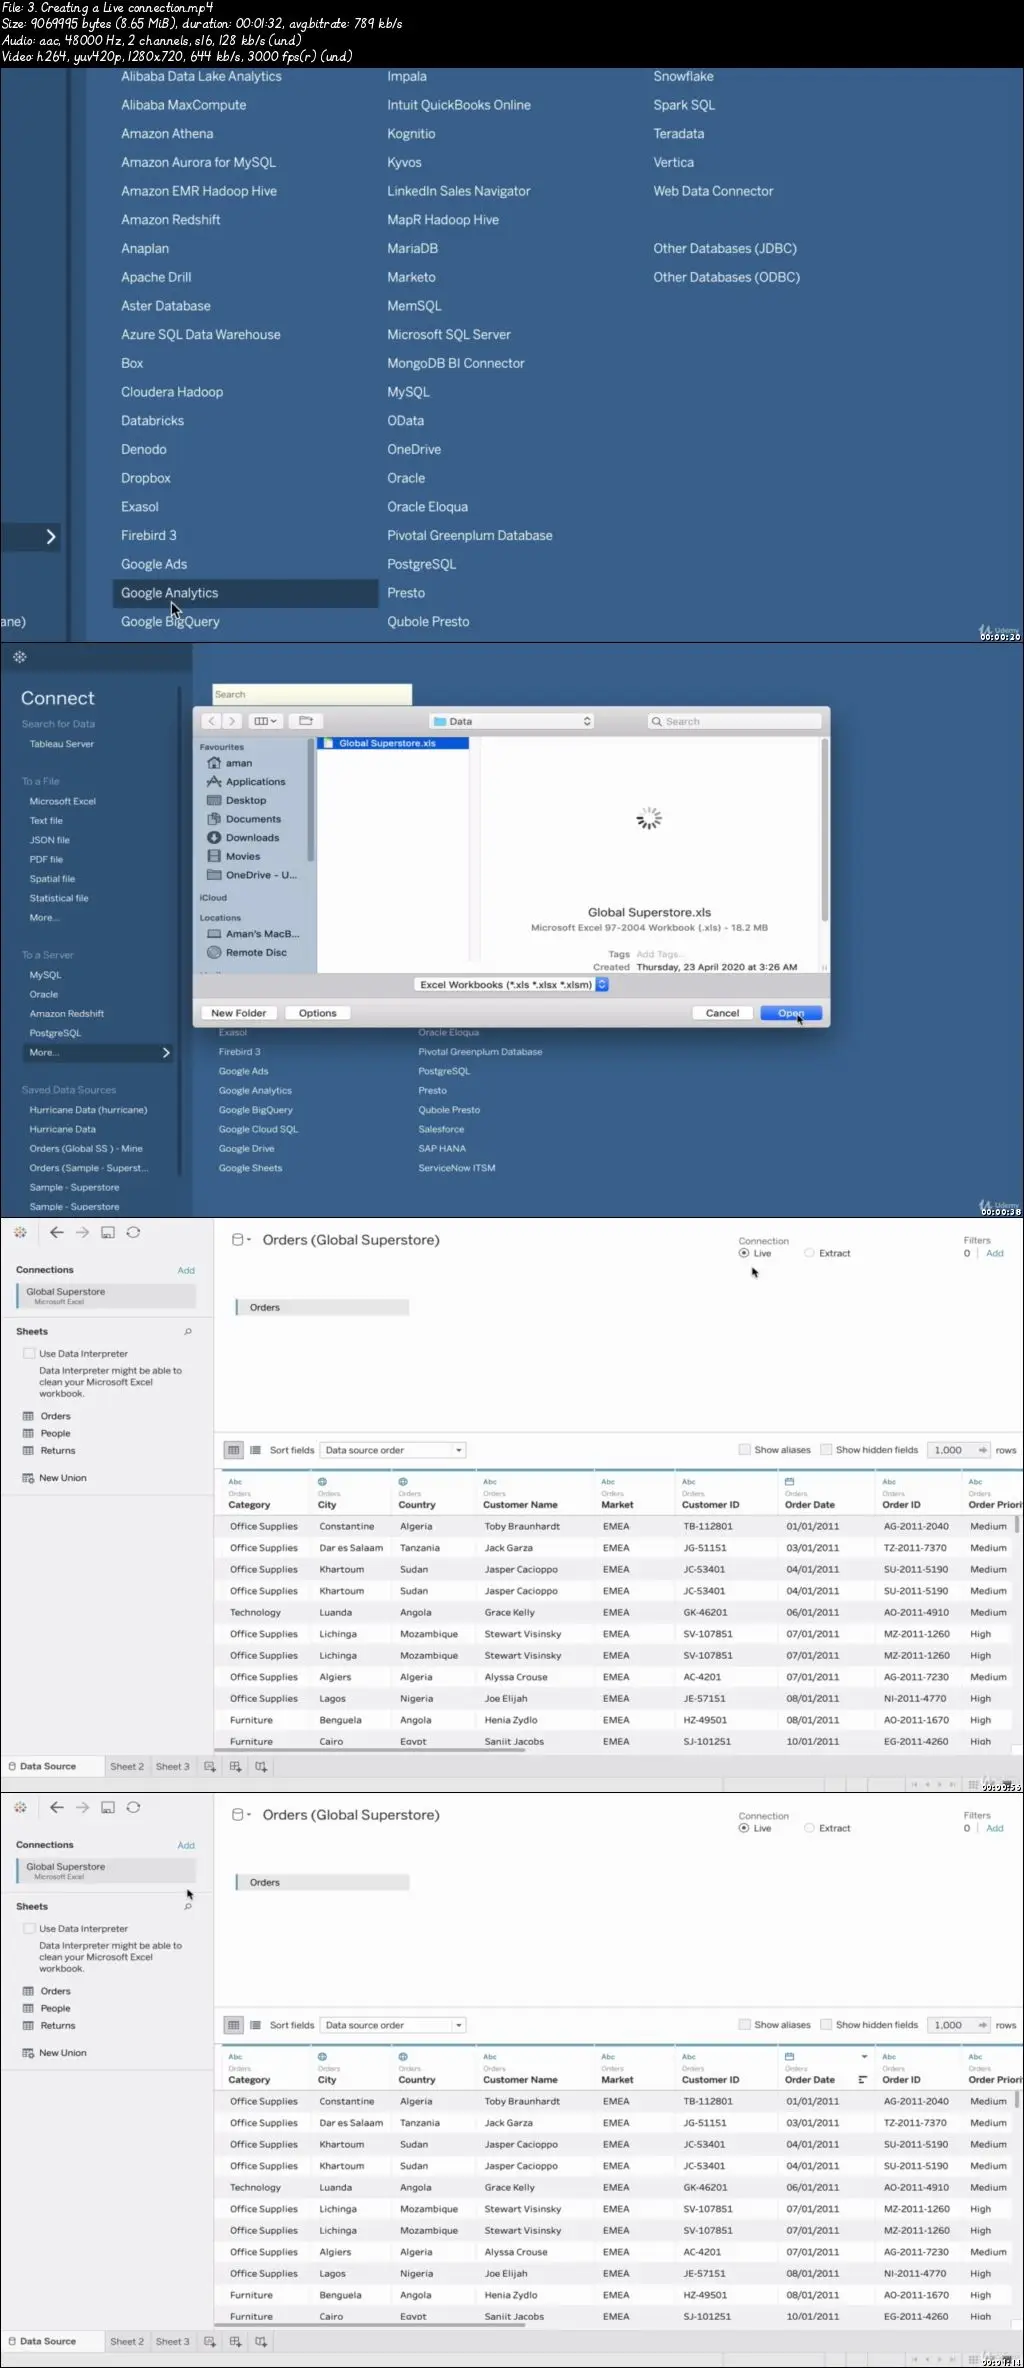Image resolution: width=1024 pixels, height=2368 pixels.
Task: Open Data source order dropdown in the 00:00:56 frame
Action: pos(394,1450)
